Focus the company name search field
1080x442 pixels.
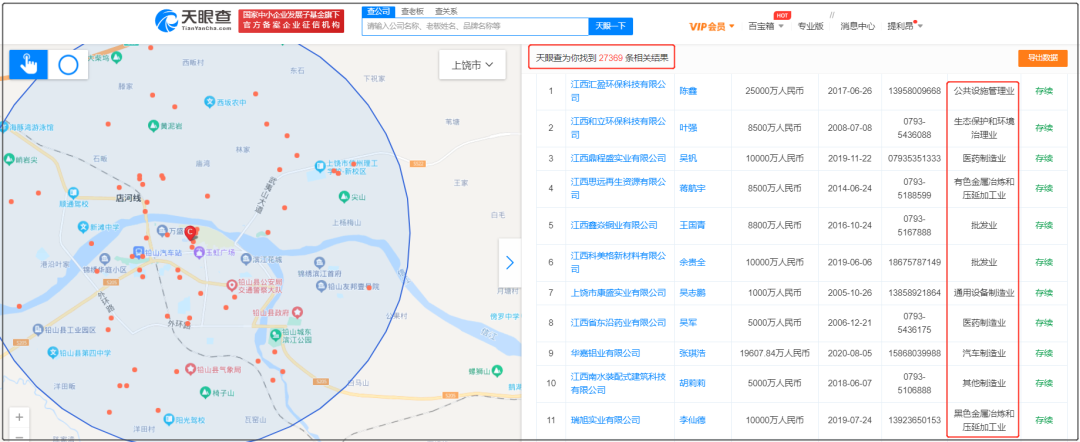coord(475,26)
